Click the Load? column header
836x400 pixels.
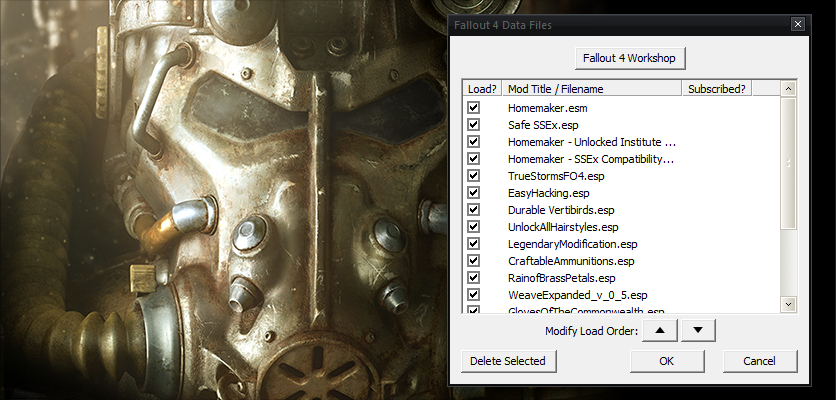[x=482, y=89]
